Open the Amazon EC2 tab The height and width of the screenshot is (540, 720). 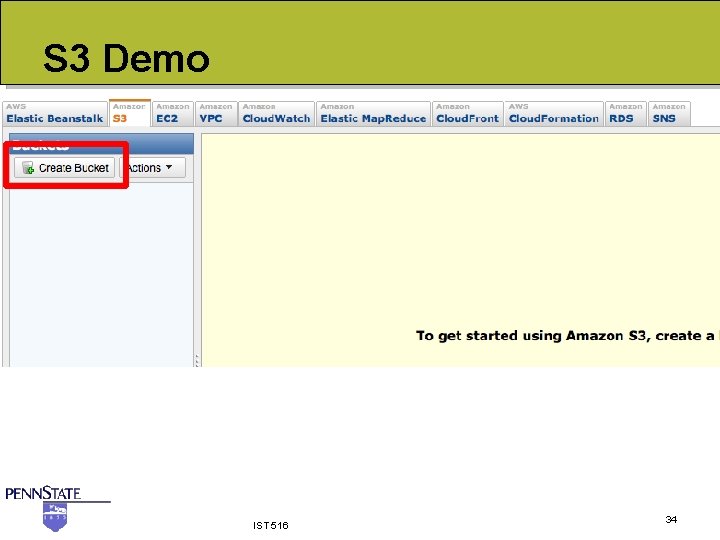(x=173, y=113)
